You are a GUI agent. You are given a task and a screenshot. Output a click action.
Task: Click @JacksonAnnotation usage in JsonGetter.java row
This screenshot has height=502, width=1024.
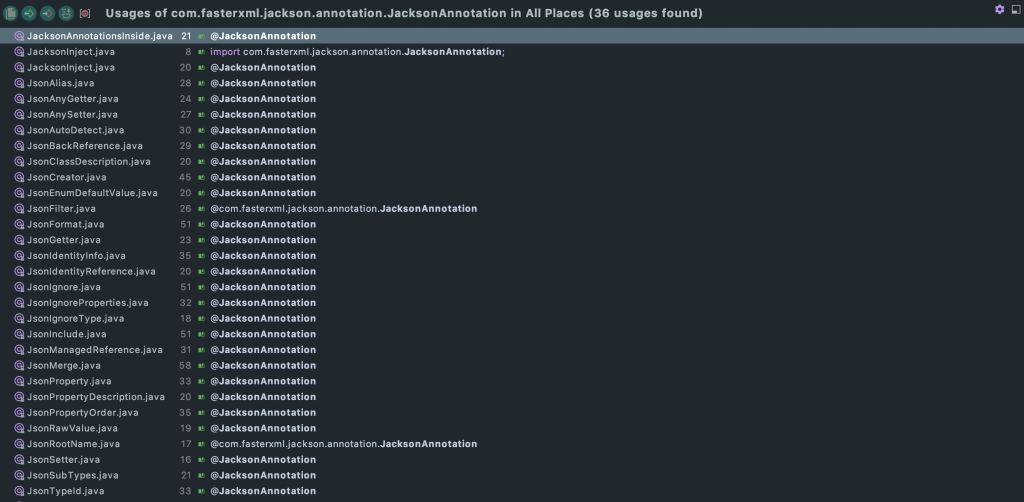click(263, 240)
